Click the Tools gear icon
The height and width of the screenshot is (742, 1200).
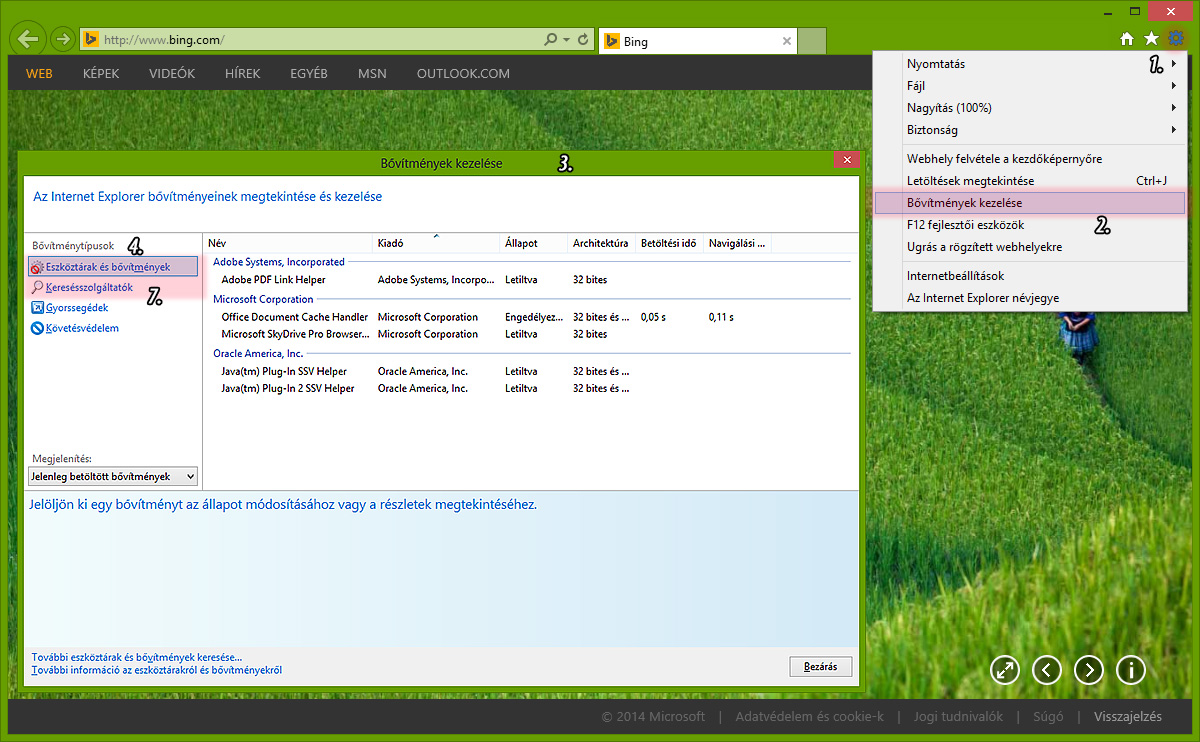(x=1176, y=39)
